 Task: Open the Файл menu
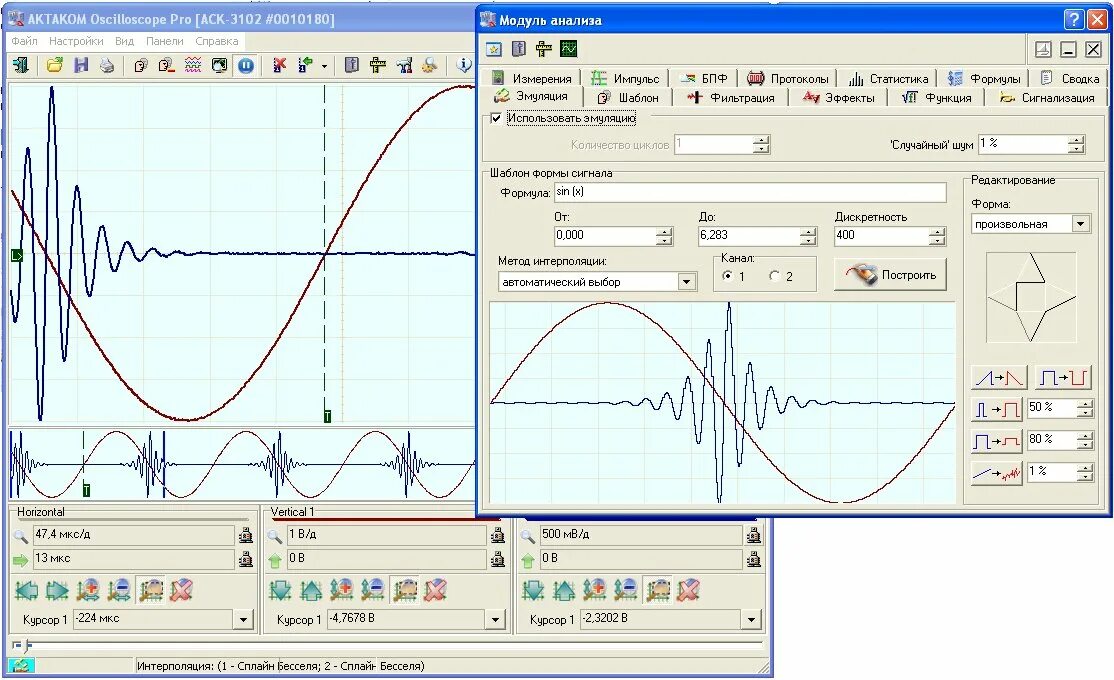click(x=24, y=41)
